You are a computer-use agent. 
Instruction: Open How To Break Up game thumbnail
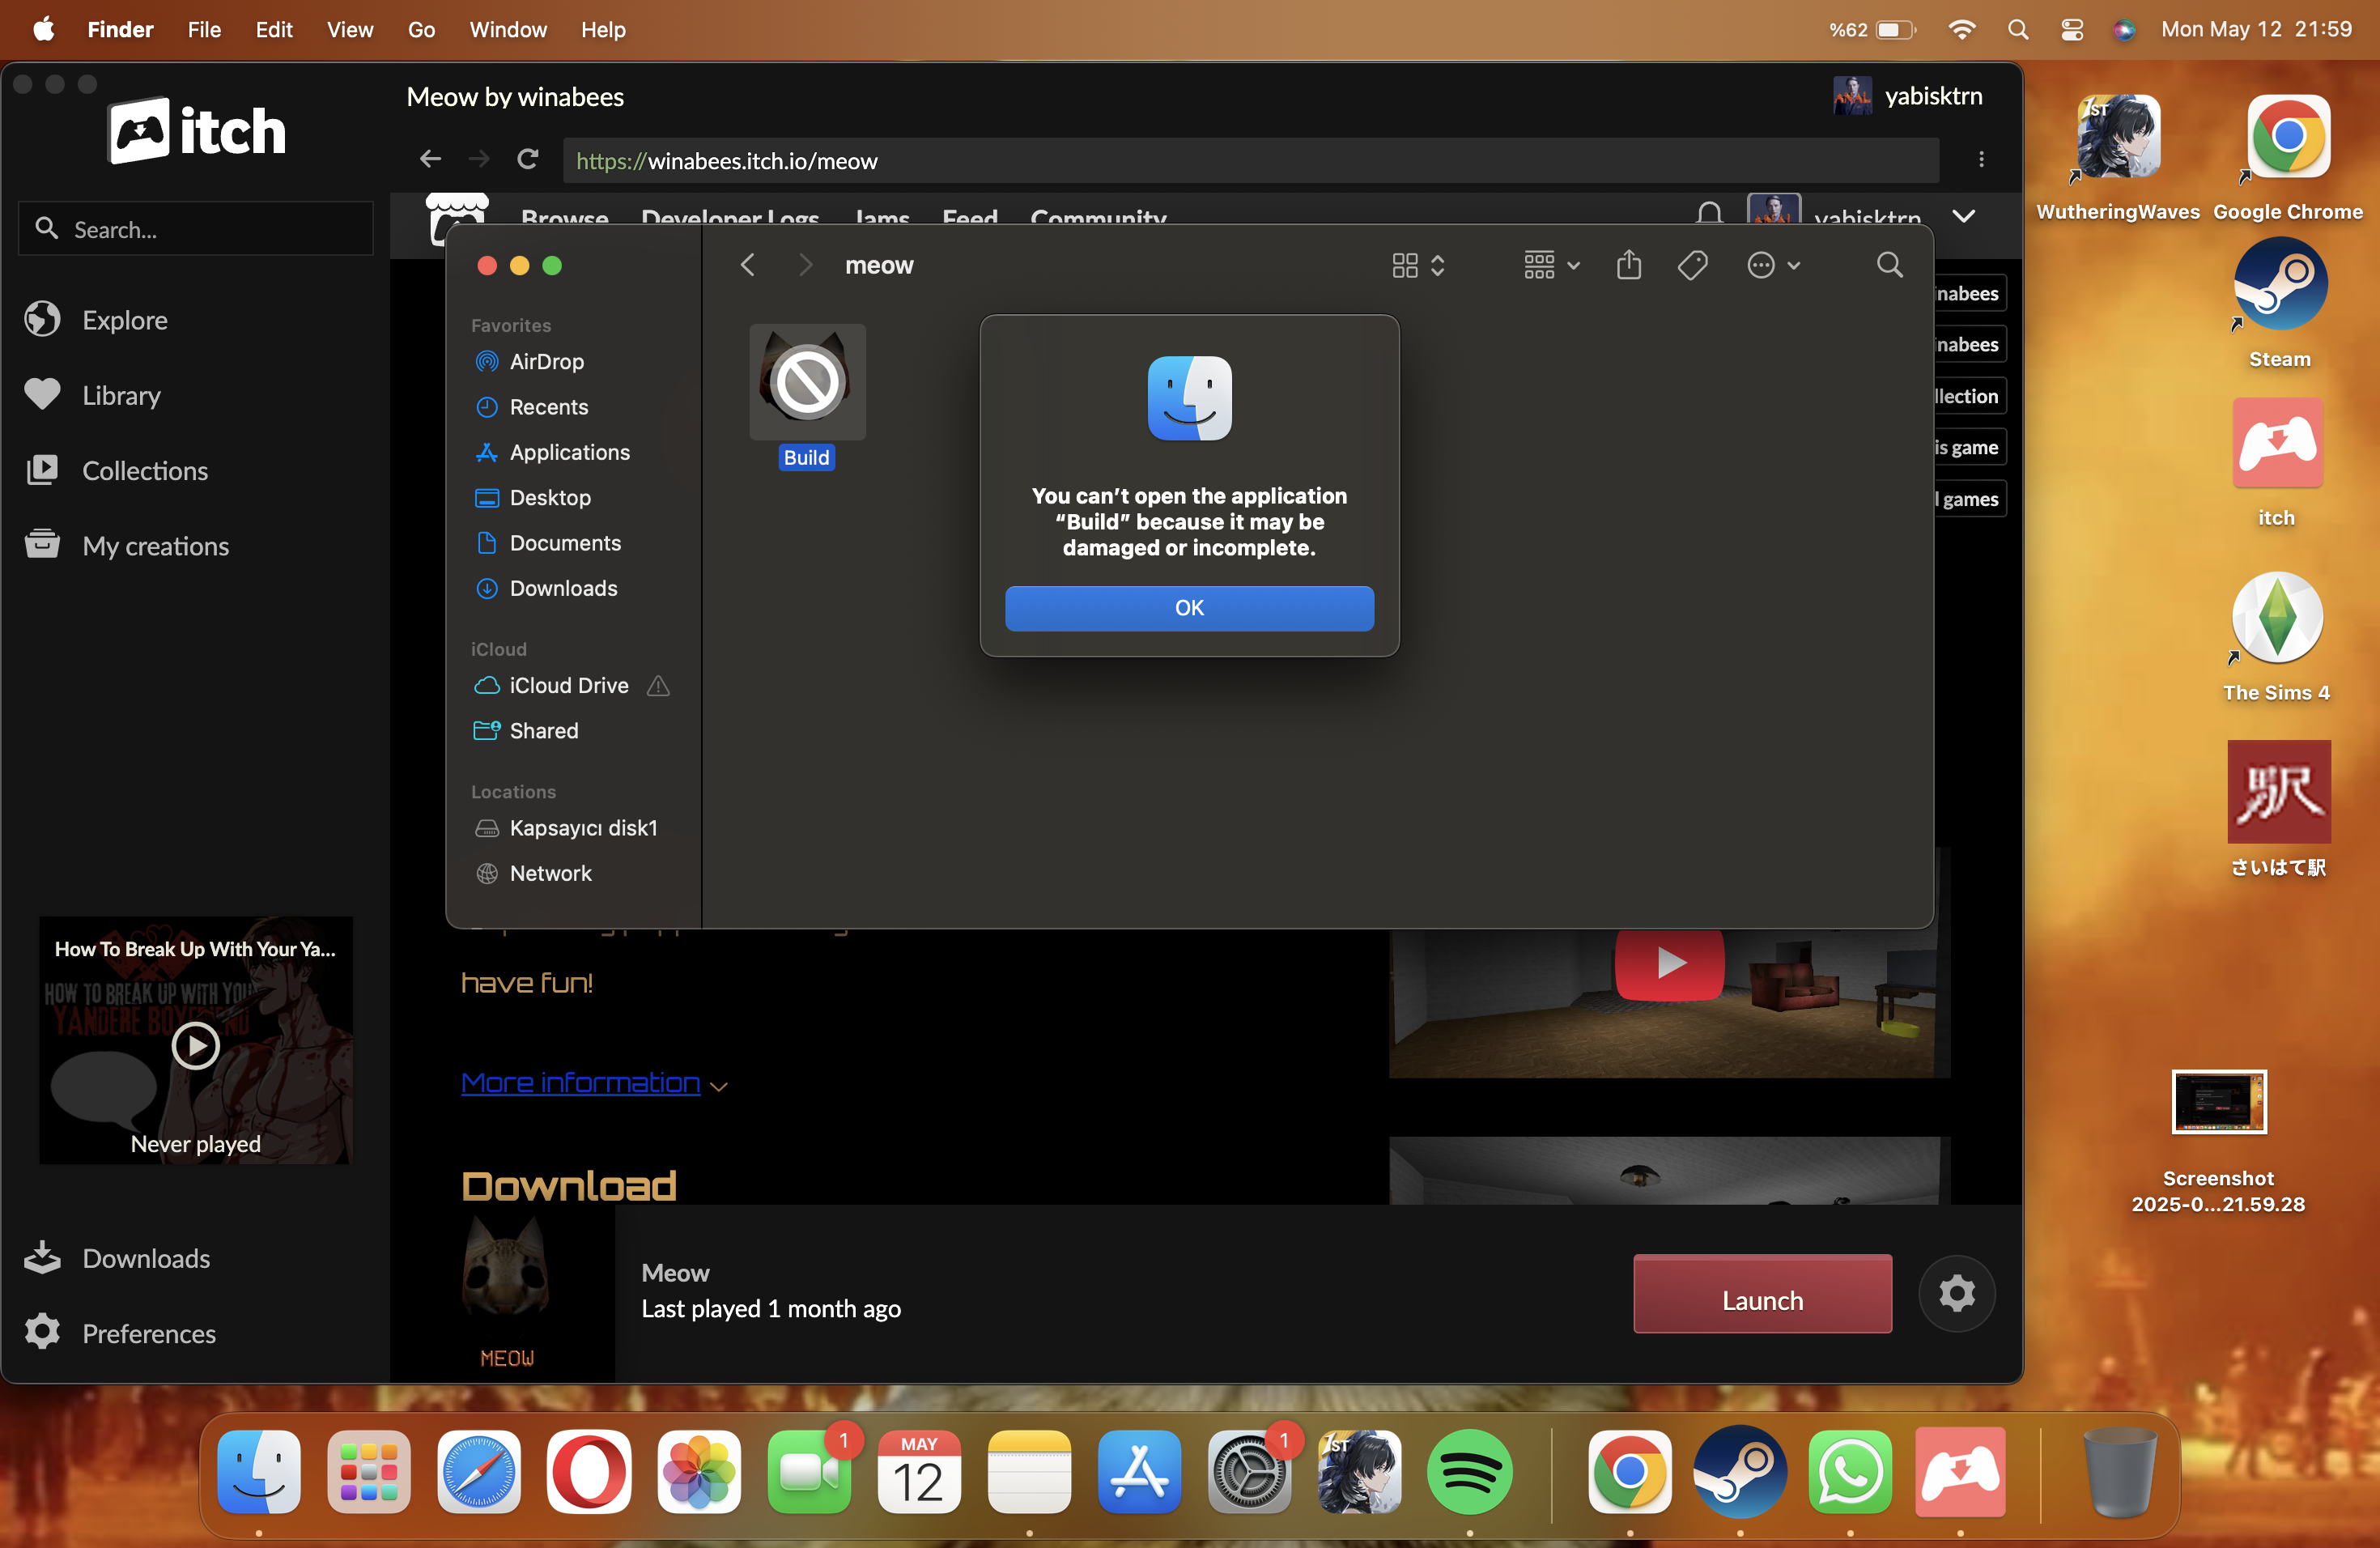195,1040
